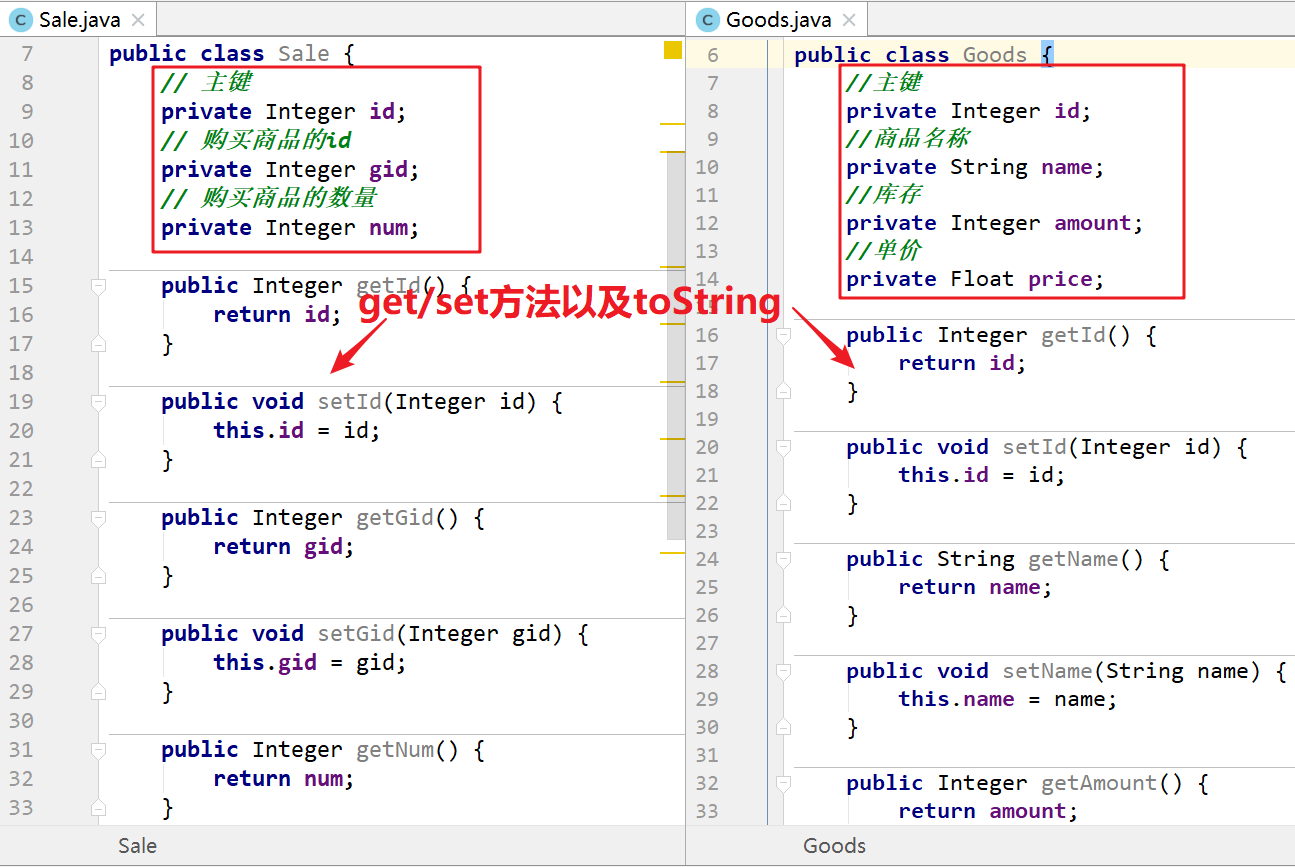
Task: Click fold end marker at Goods.java line 18
Action: pos(783,392)
